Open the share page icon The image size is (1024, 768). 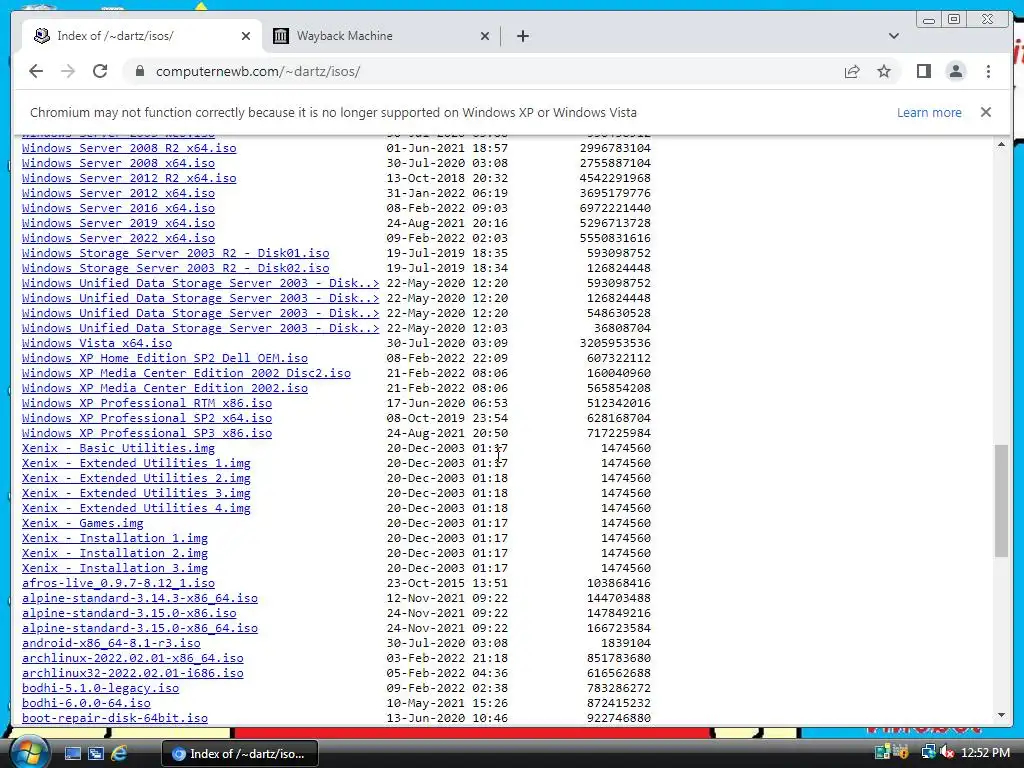click(x=852, y=71)
